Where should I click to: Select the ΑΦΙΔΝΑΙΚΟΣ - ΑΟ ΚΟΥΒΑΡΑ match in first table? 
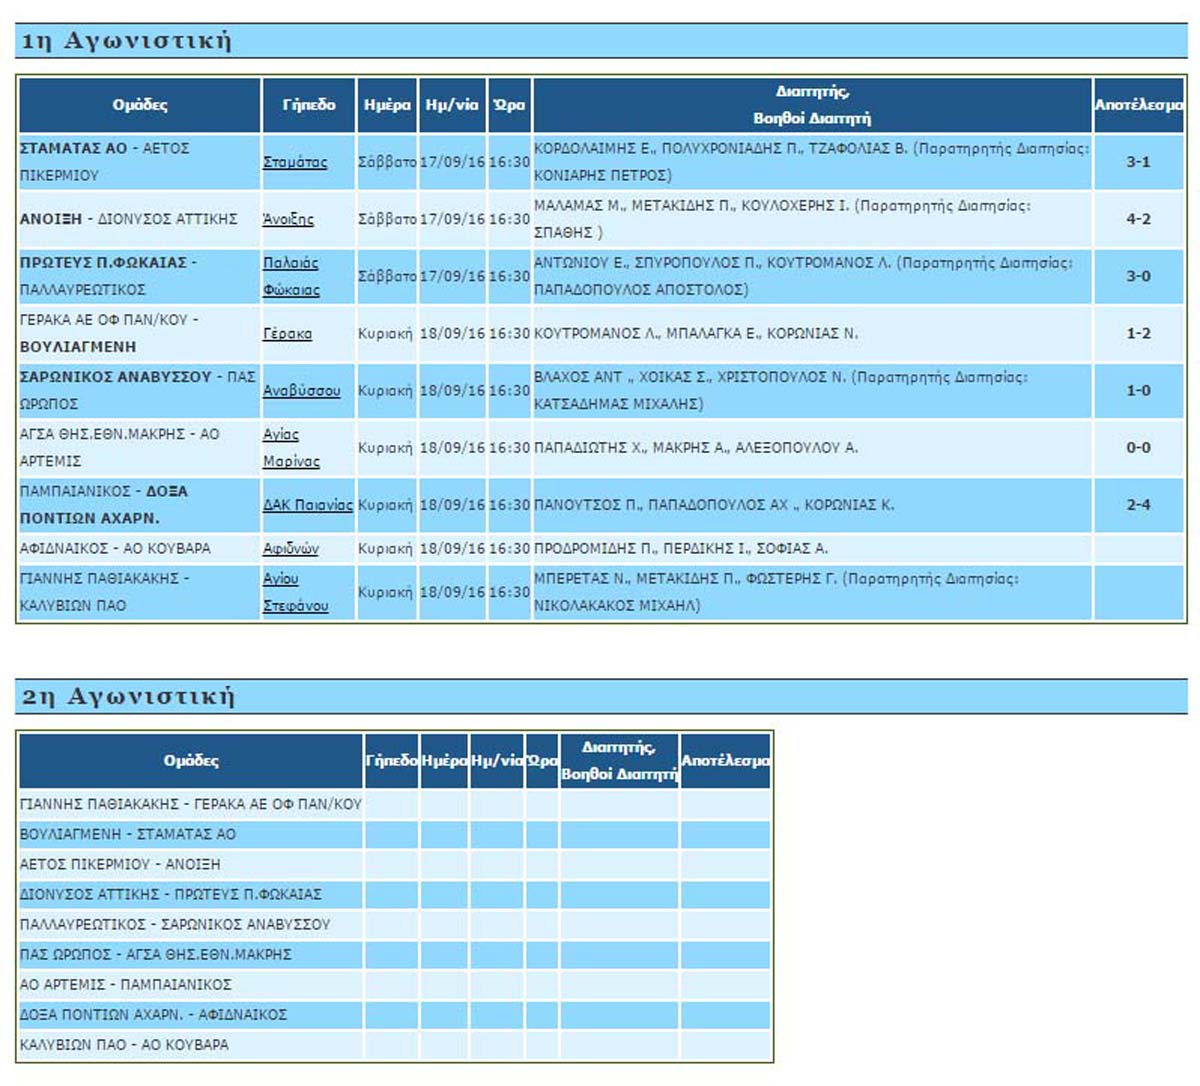[140, 549]
